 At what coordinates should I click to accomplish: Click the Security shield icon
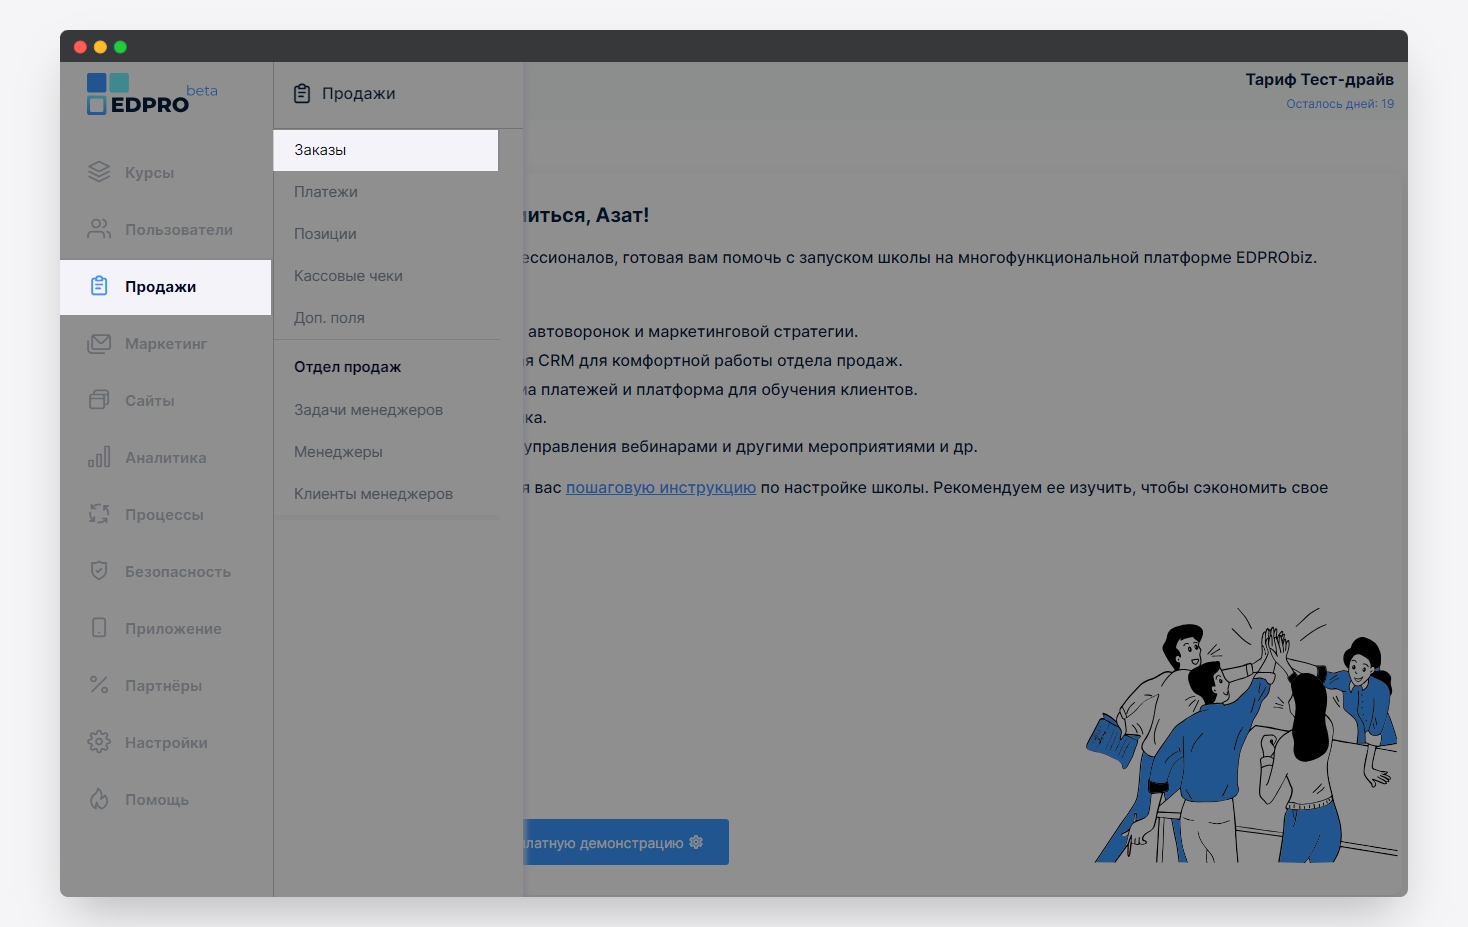99,571
